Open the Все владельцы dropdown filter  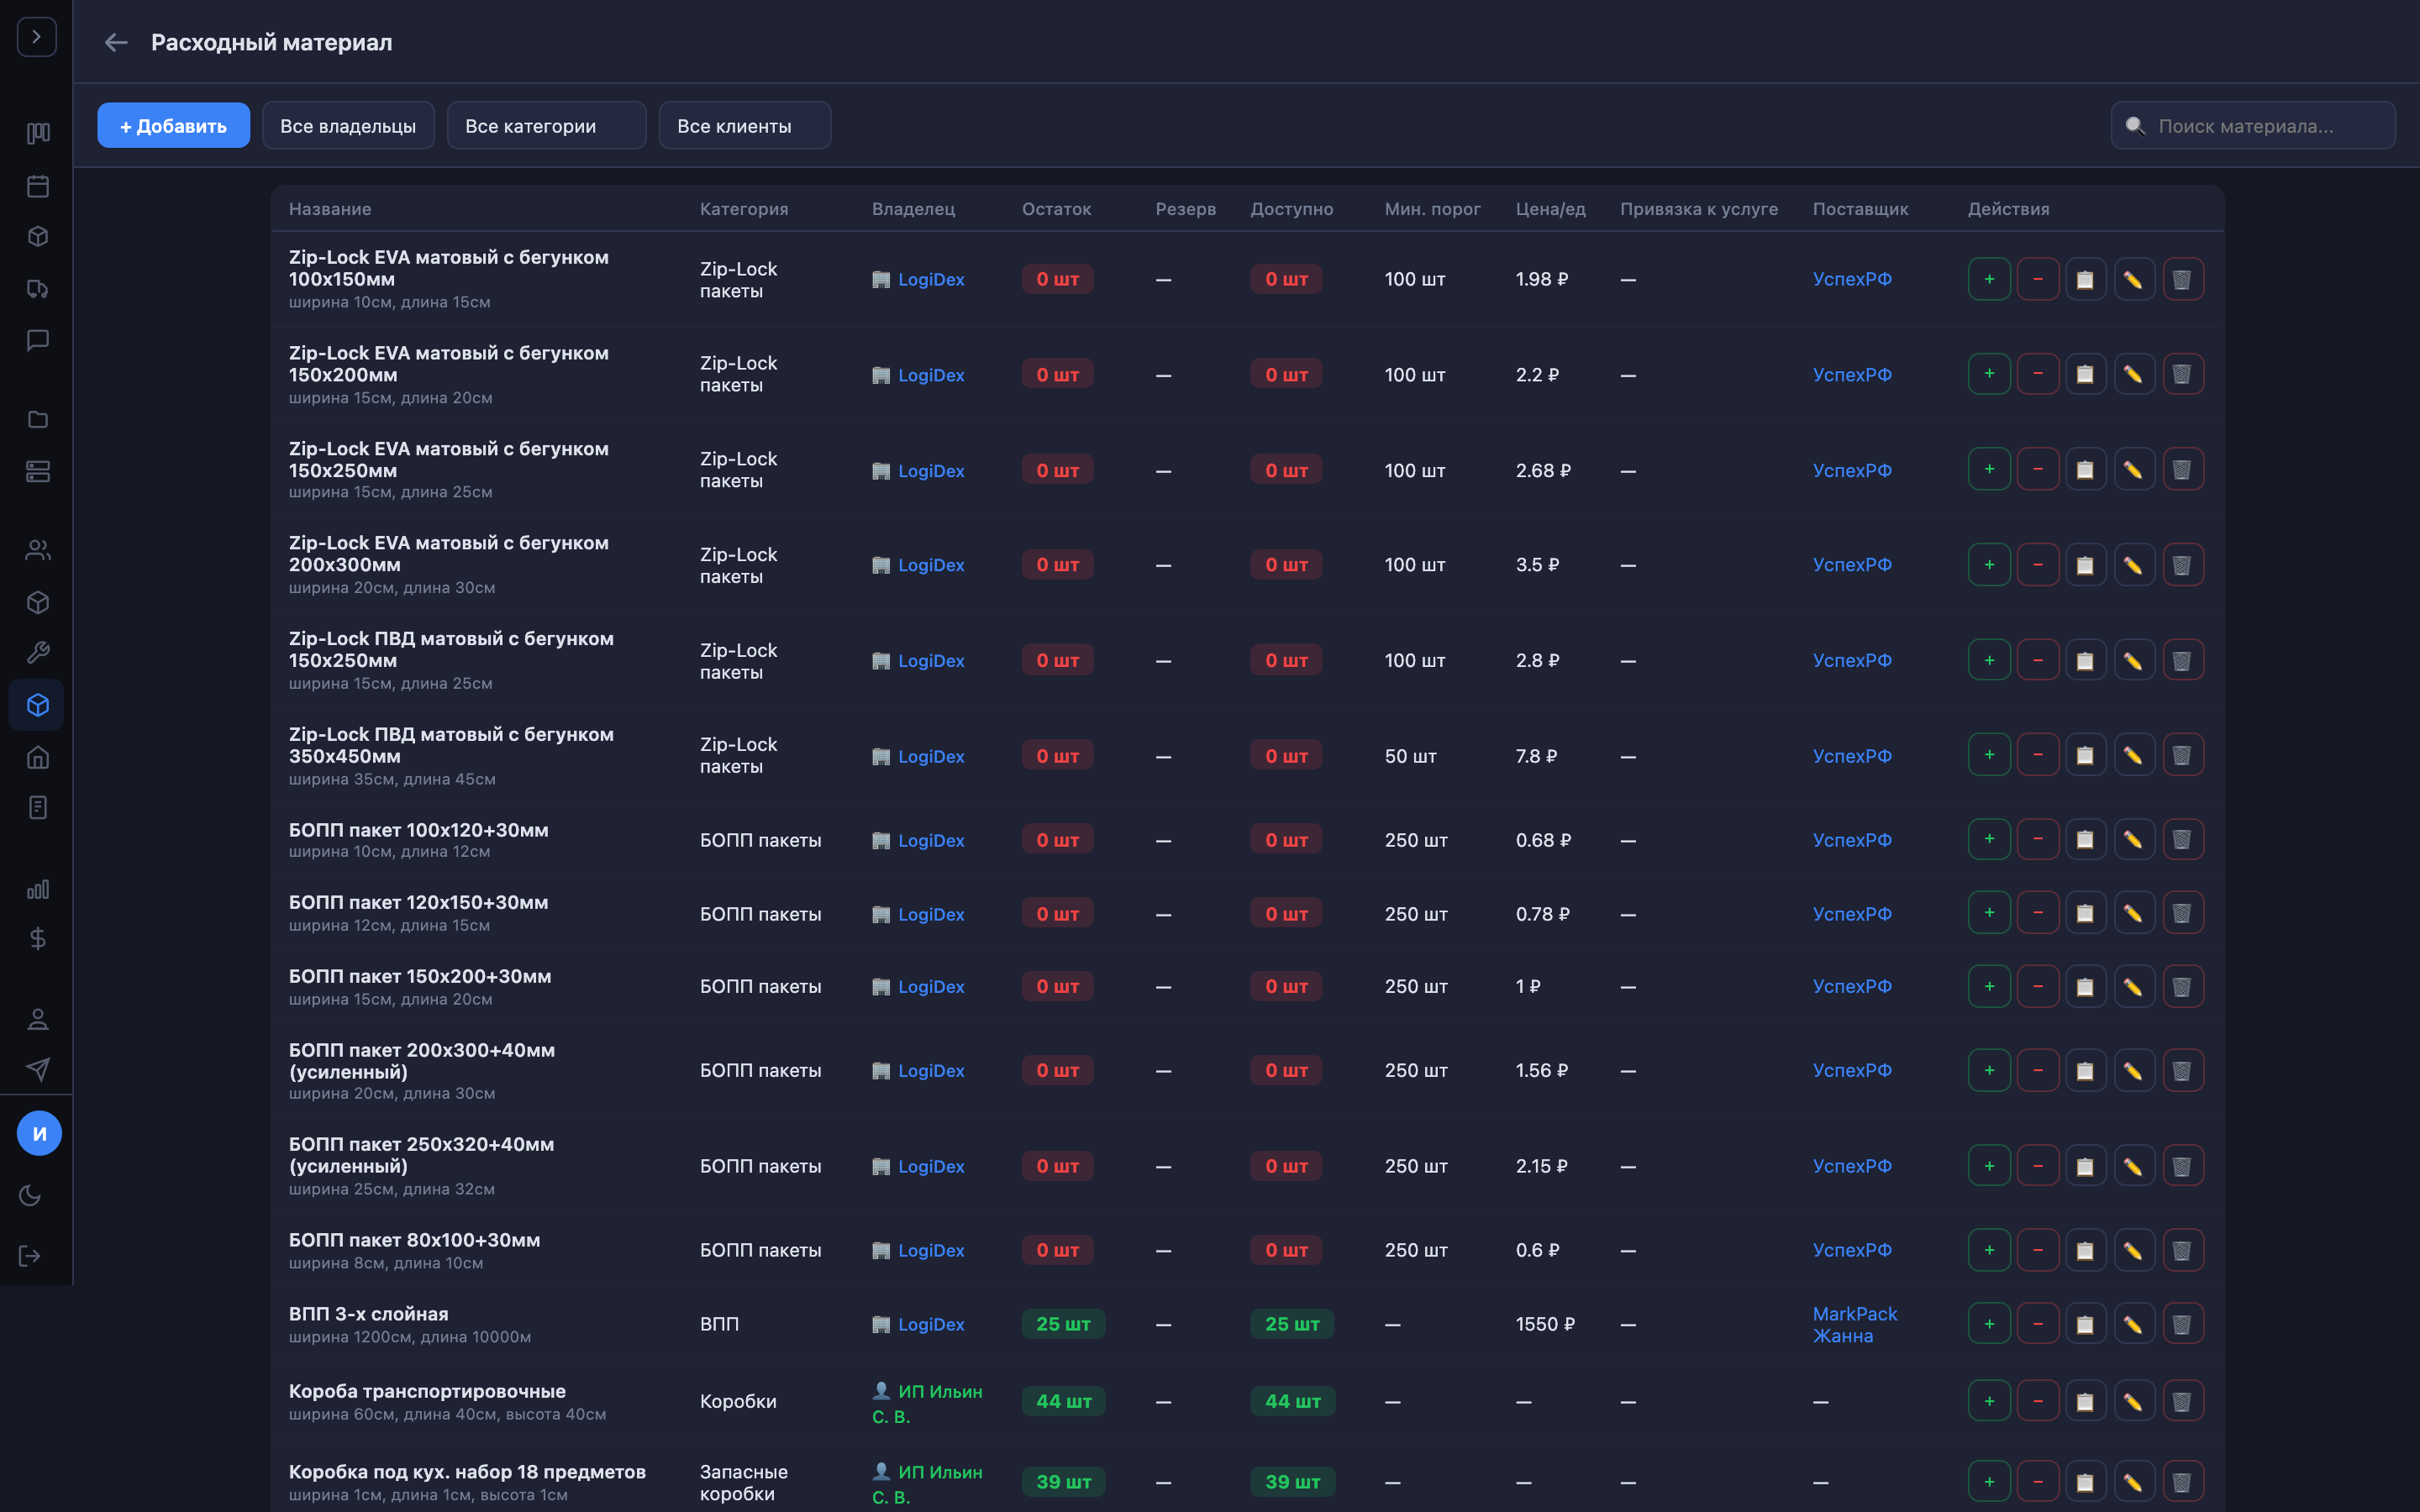pos(348,126)
